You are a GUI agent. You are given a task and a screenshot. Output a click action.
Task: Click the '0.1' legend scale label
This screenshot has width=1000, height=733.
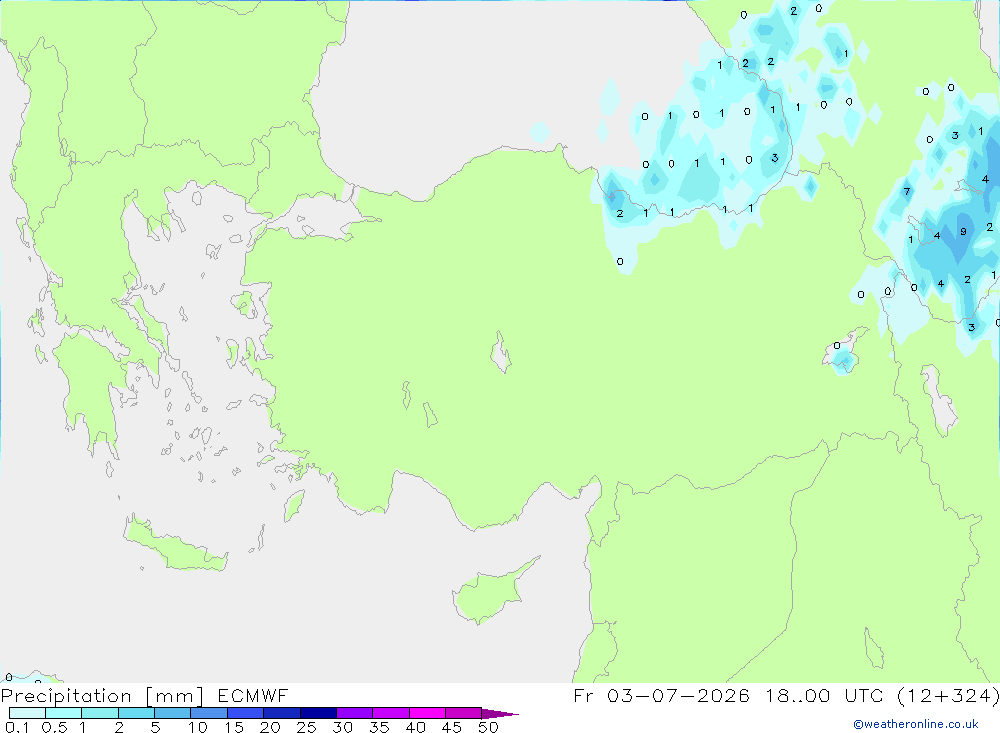point(17,727)
